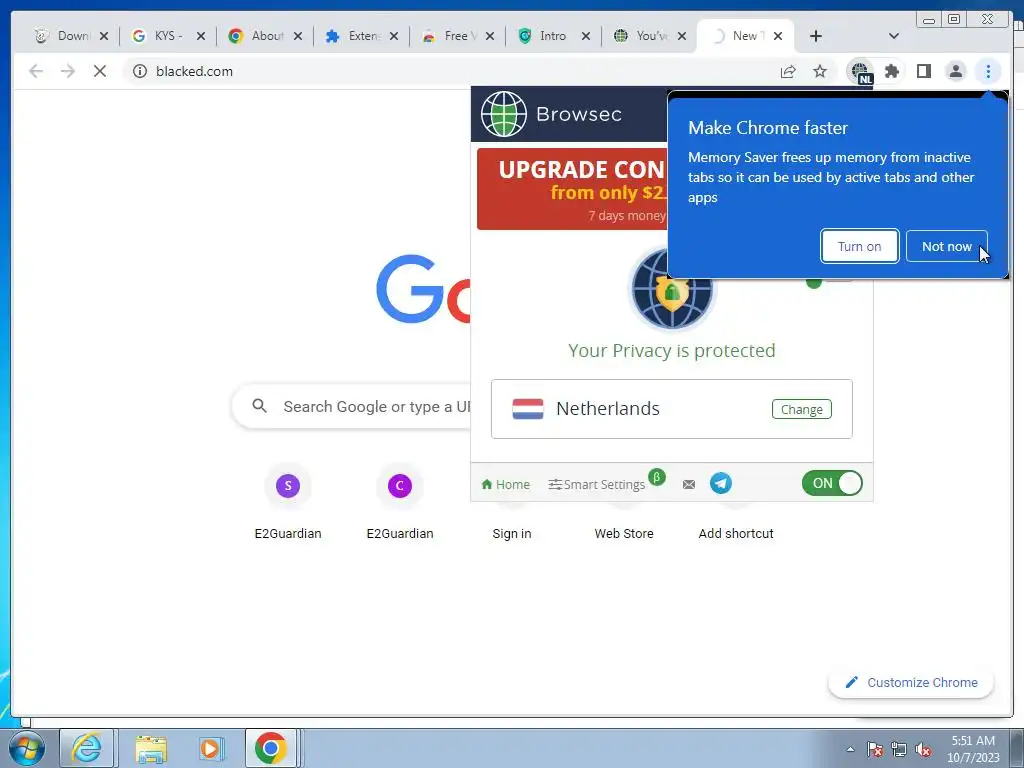This screenshot has height=768, width=1024.
Task: Click the Netherlands flag icon
Action: coord(528,409)
